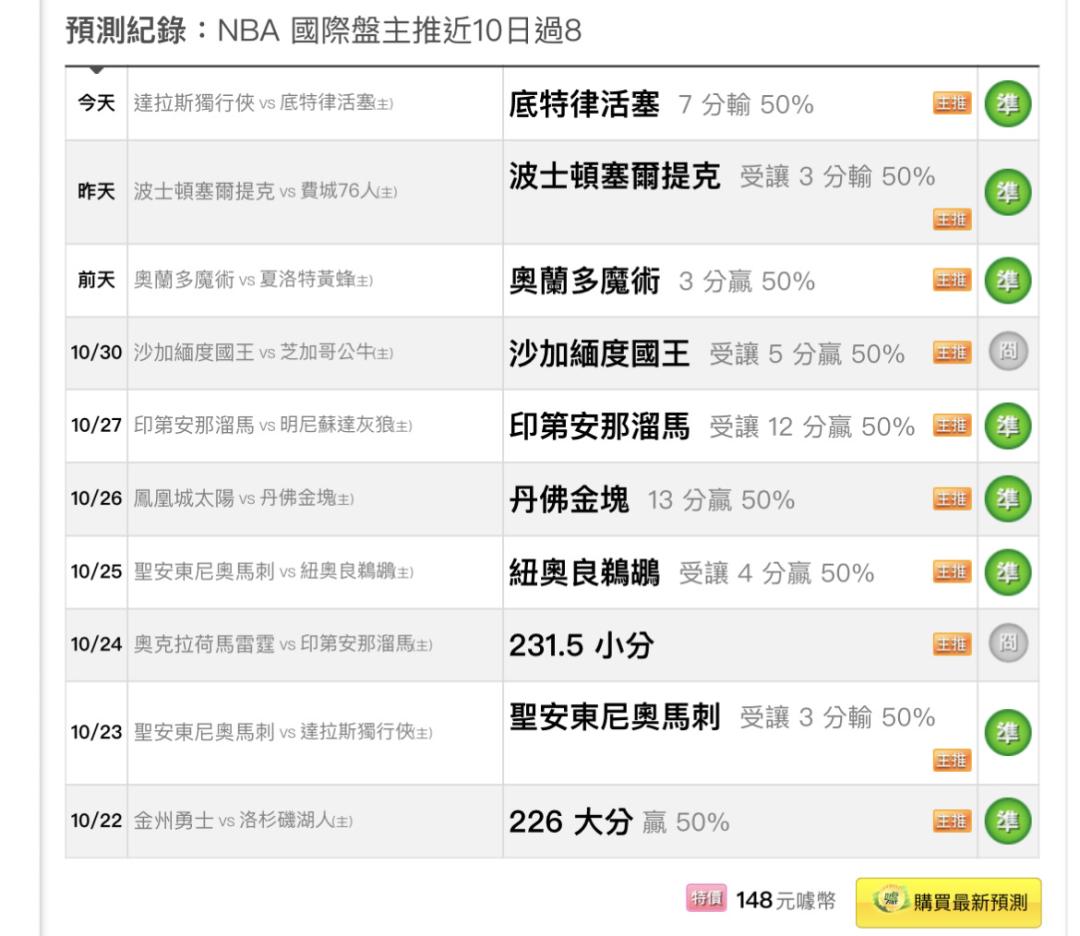Click the green 準 icon in the 10/23 row
The image size is (1080, 936).
[x=1008, y=733]
